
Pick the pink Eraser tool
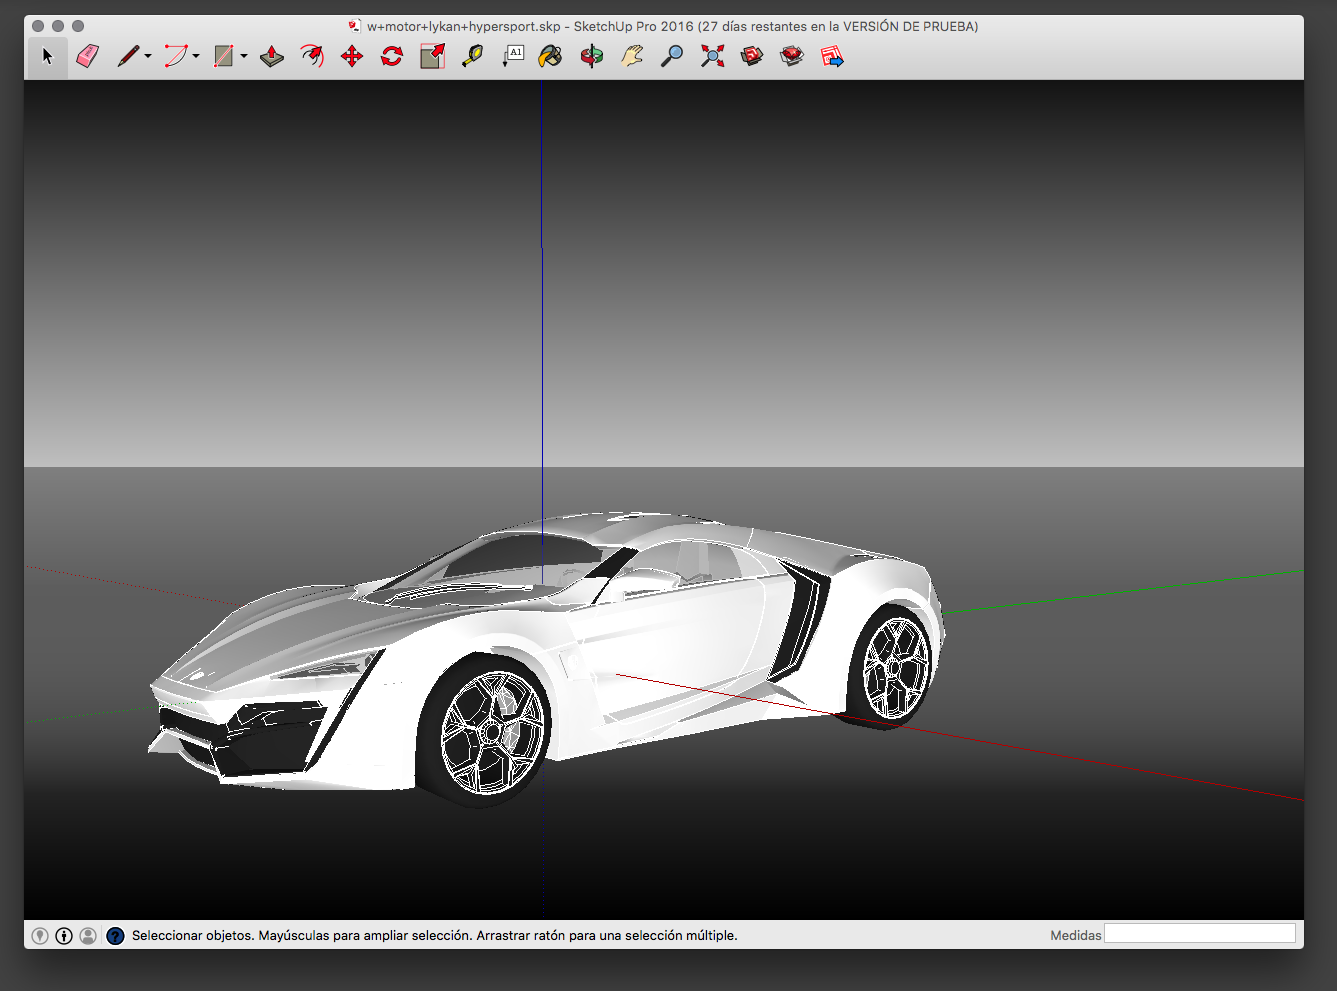88,56
